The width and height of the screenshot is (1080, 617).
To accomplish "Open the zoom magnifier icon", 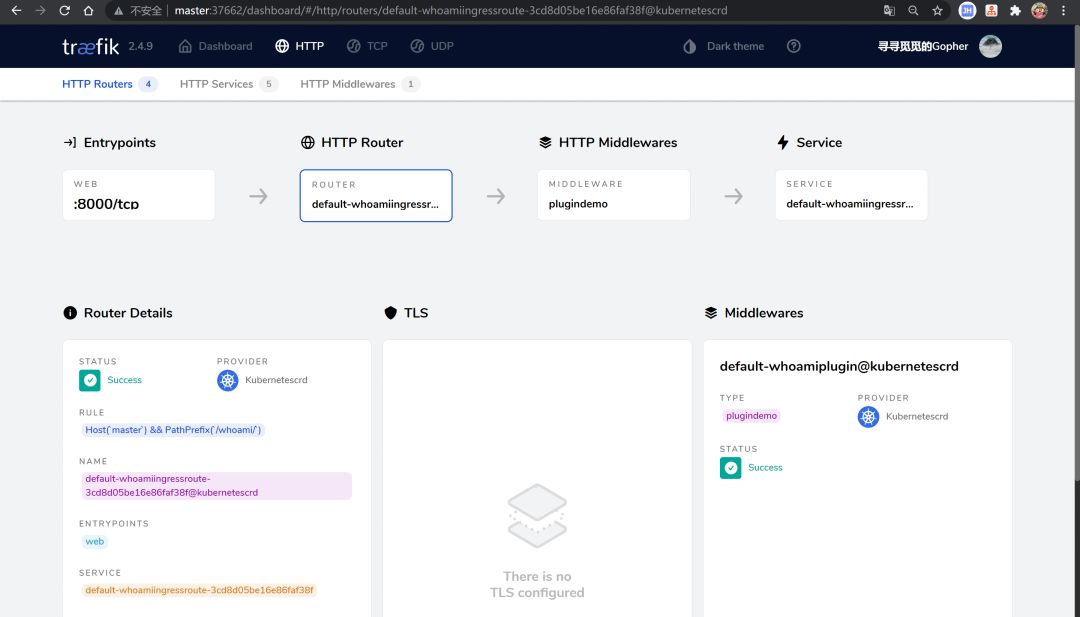I will (913, 10).
